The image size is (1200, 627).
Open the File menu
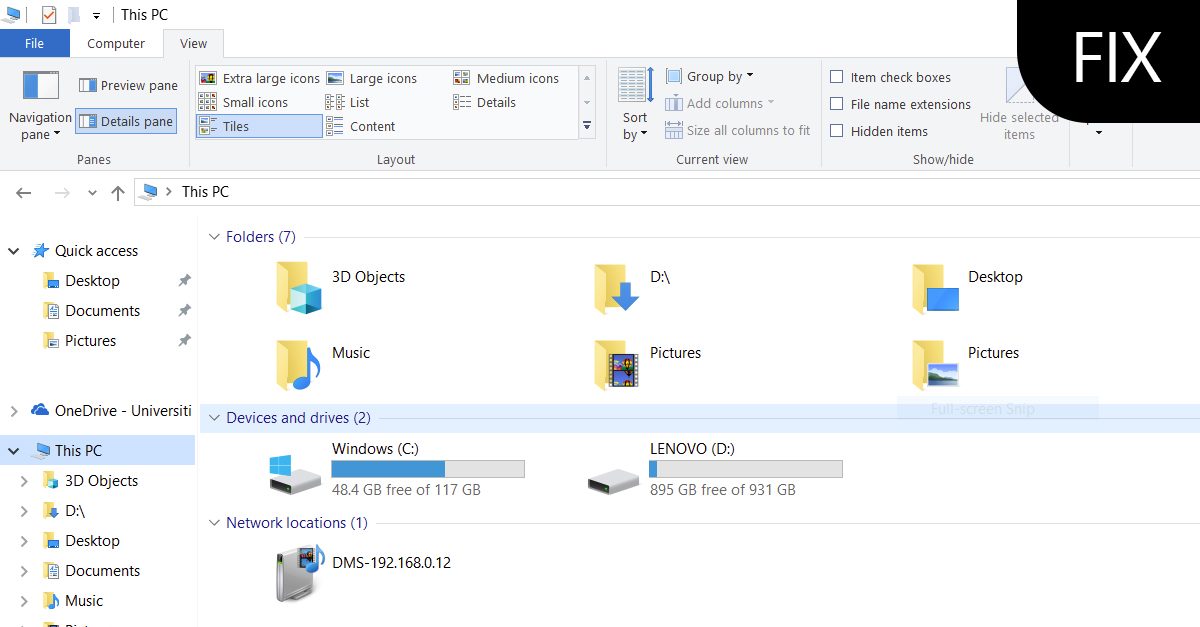[x=35, y=43]
